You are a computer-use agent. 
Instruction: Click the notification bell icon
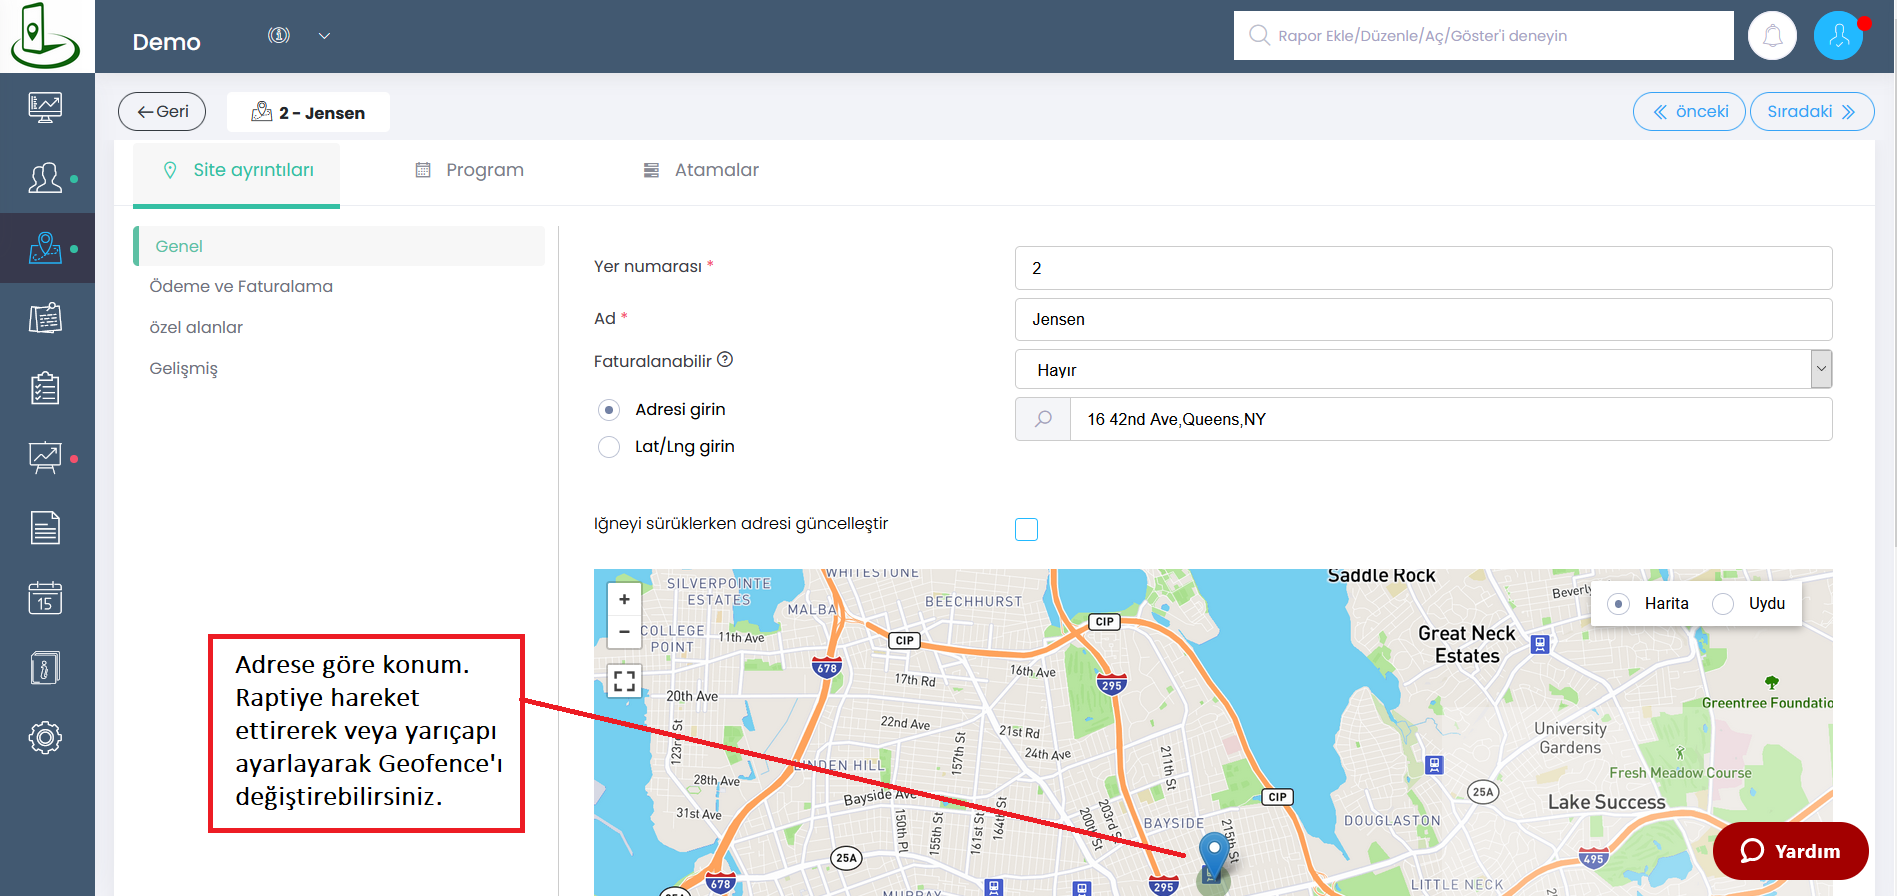[x=1772, y=36]
